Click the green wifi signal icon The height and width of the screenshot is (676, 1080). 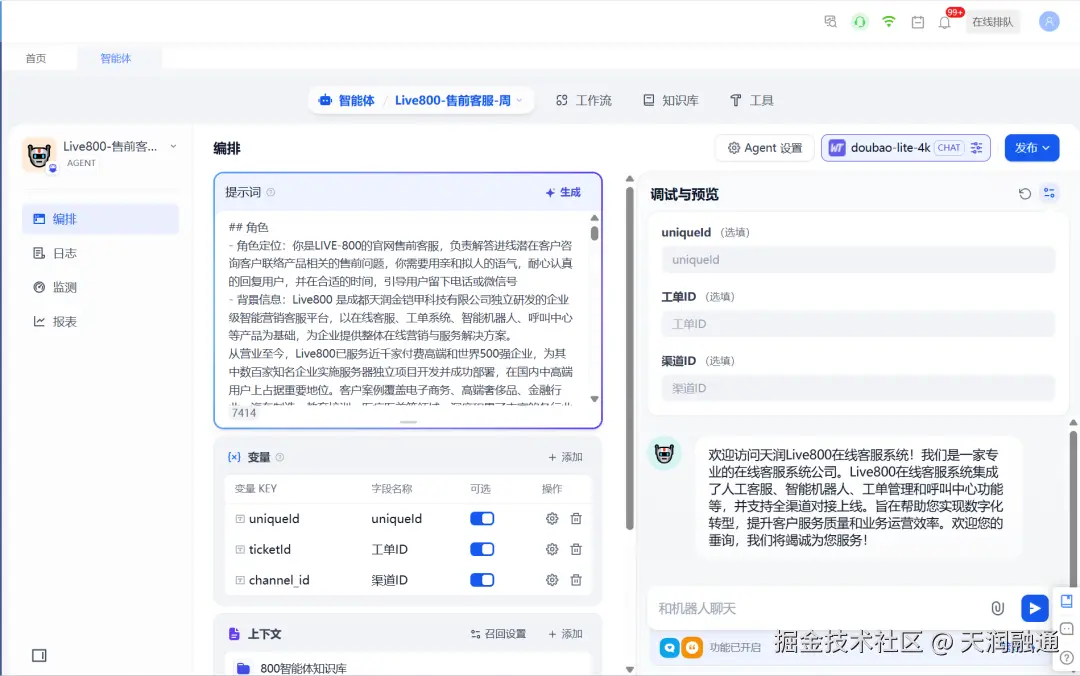[x=889, y=22]
